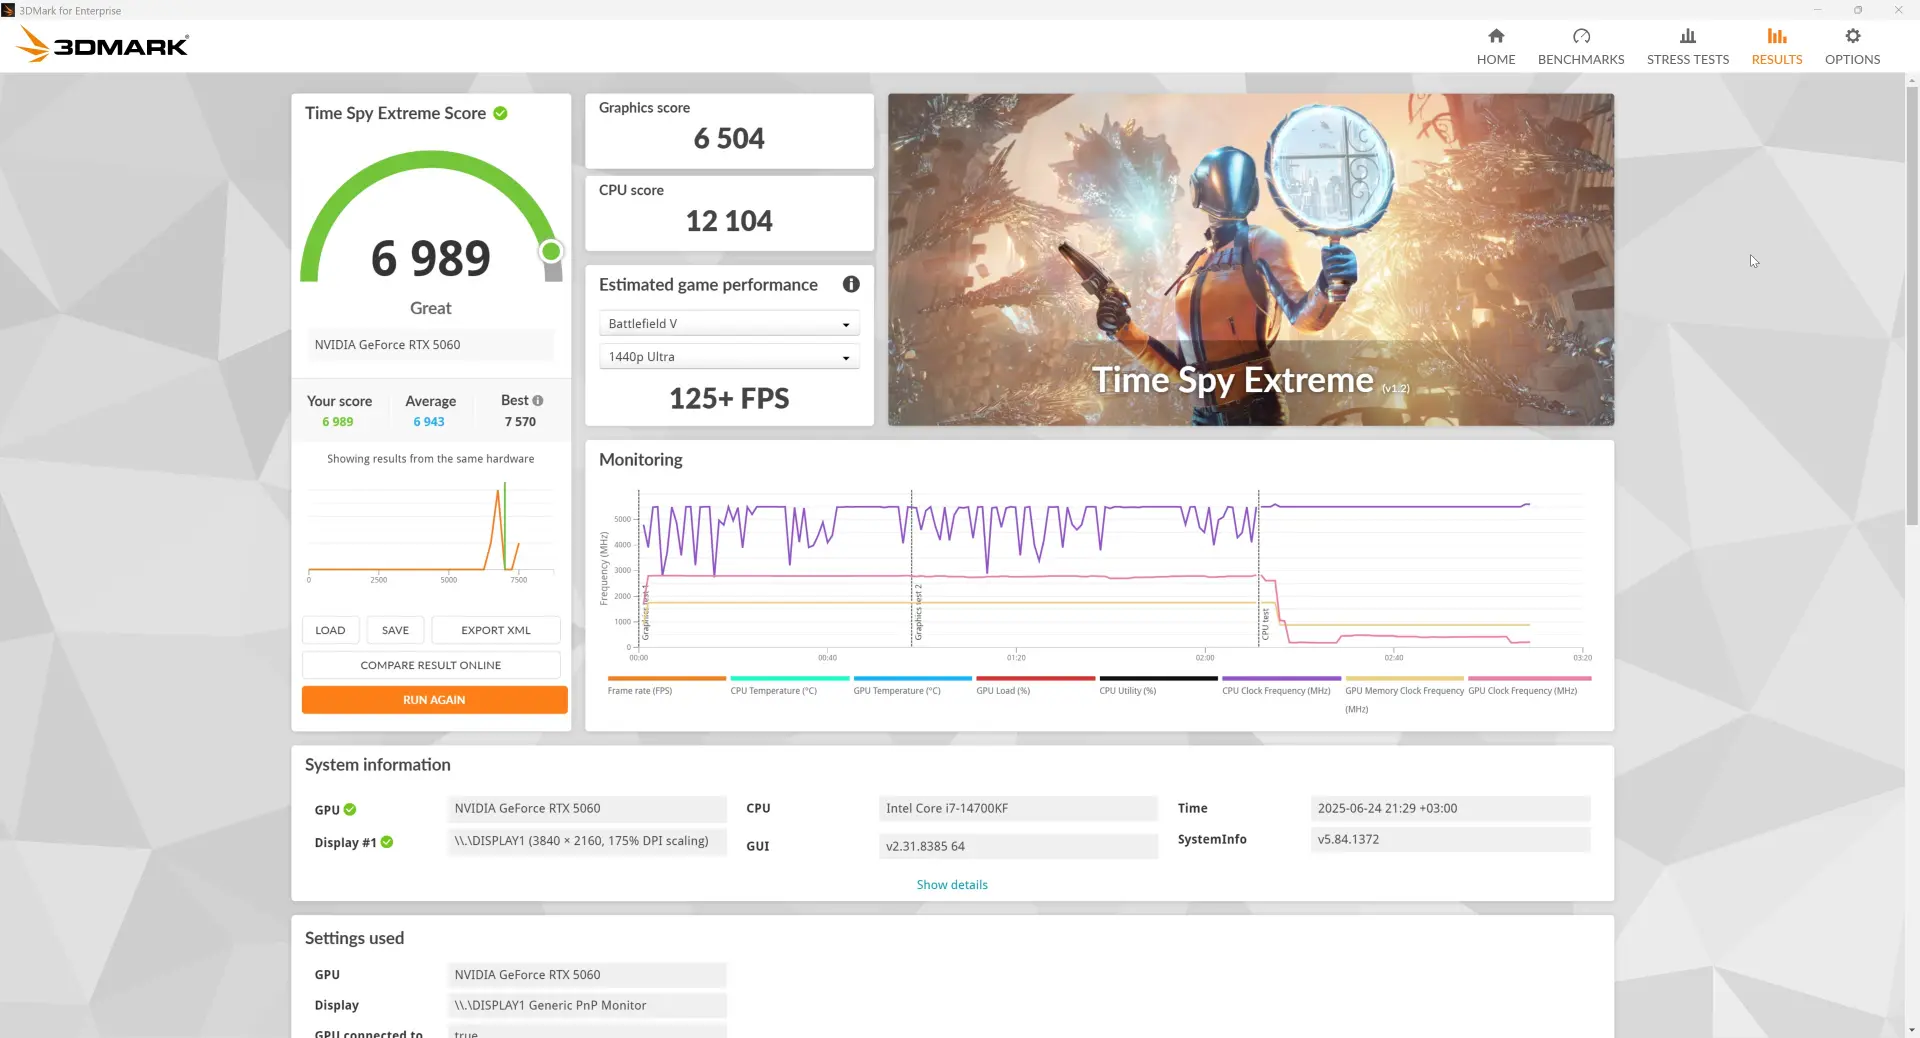
Task: Click the vertical scrollbar thumb
Action: pos(1912,305)
